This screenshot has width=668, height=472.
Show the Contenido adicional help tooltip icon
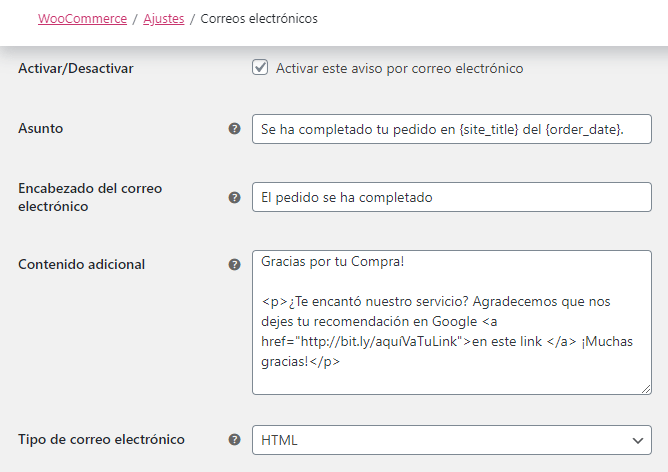coord(234,265)
